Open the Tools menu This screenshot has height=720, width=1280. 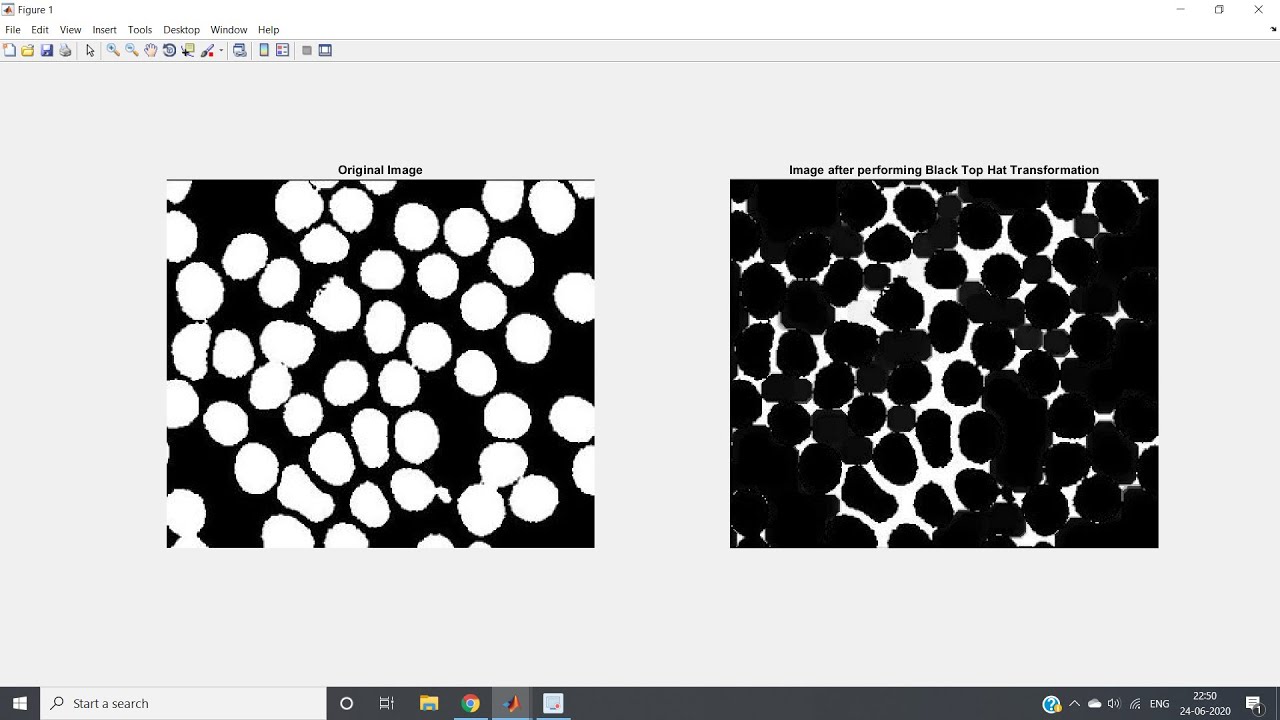coord(140,30)
